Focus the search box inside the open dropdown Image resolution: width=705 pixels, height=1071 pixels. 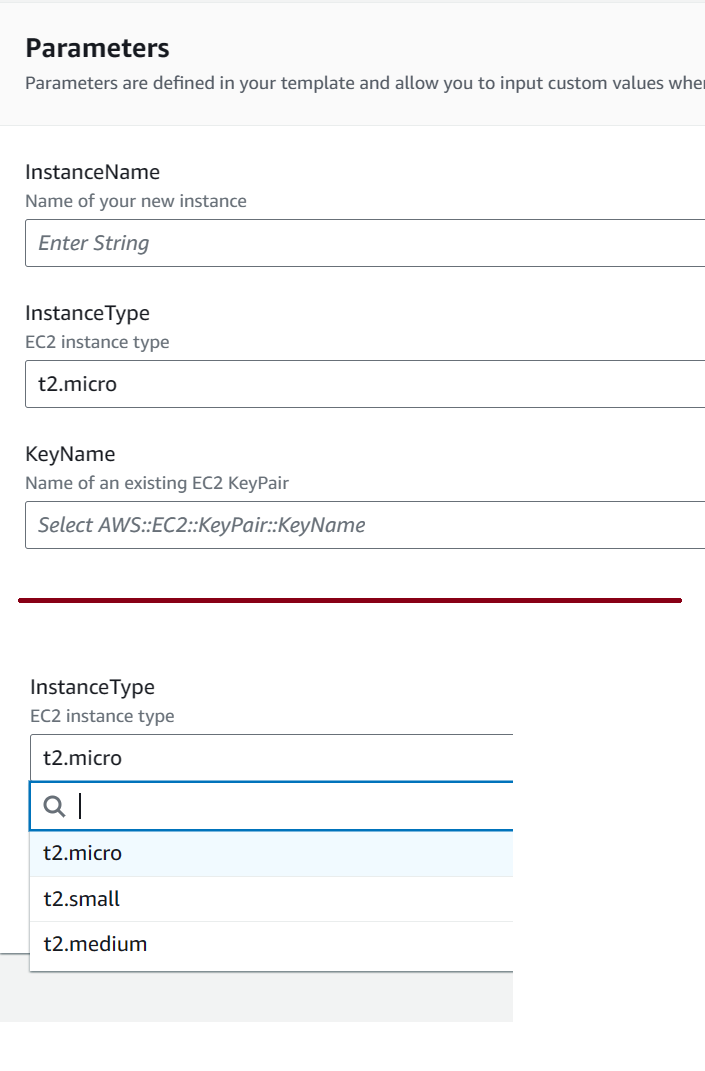click(290, 807)
